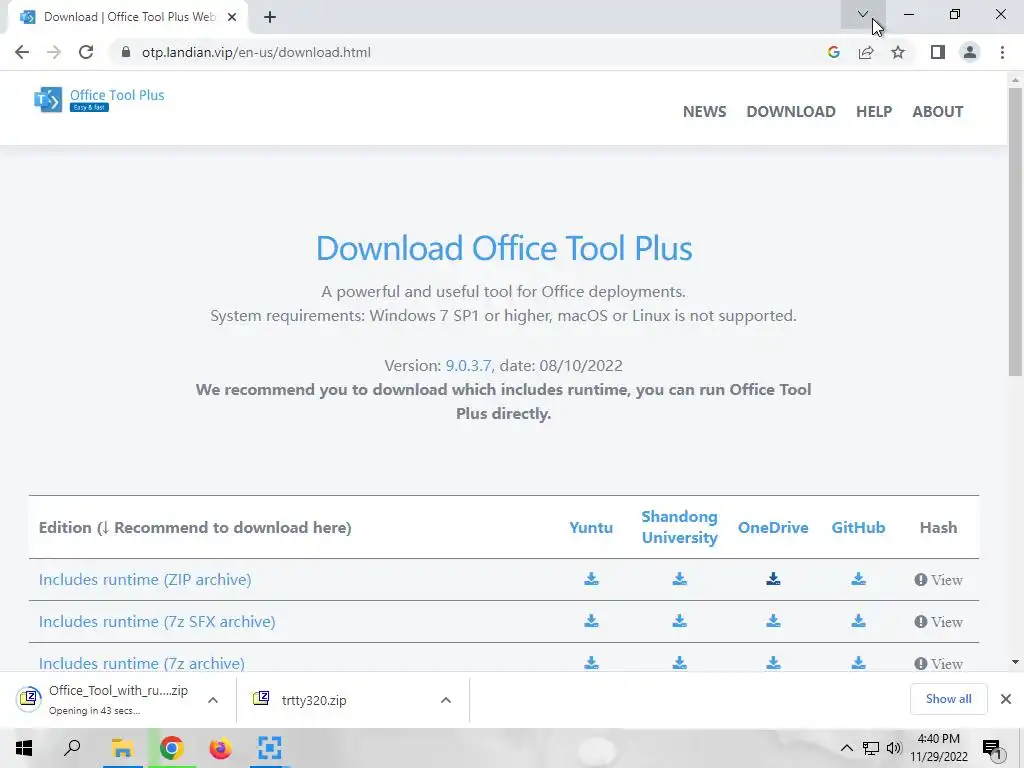Download ZIP archive from OneDrive
Image resolution: width=1024 pixels, height=768 pixels.
(773, 579)
